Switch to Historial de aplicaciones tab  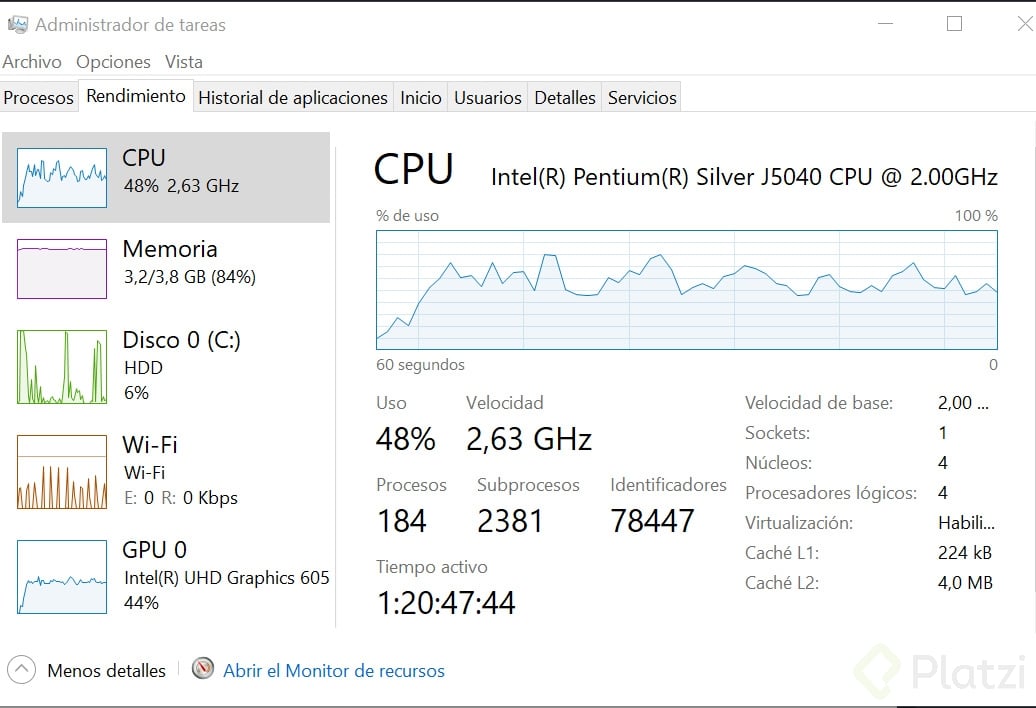tap(293, 98)
